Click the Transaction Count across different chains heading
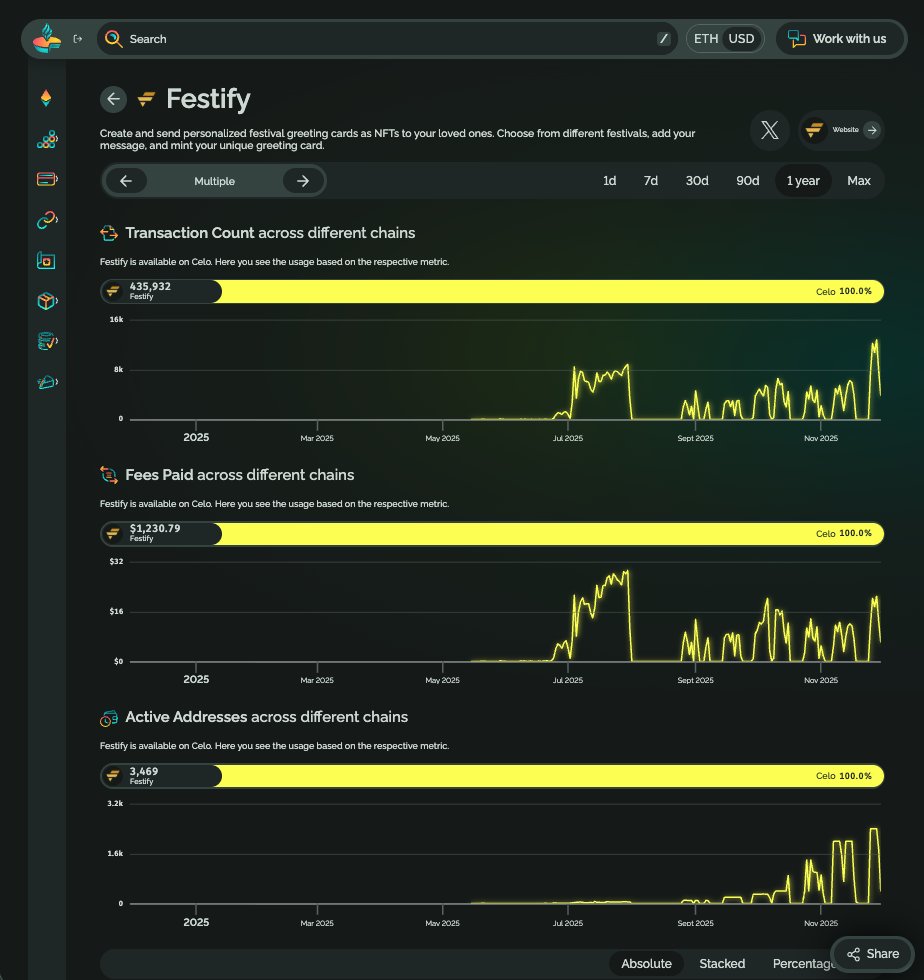This screenshot has height=980, width=924. click(270, 233)
